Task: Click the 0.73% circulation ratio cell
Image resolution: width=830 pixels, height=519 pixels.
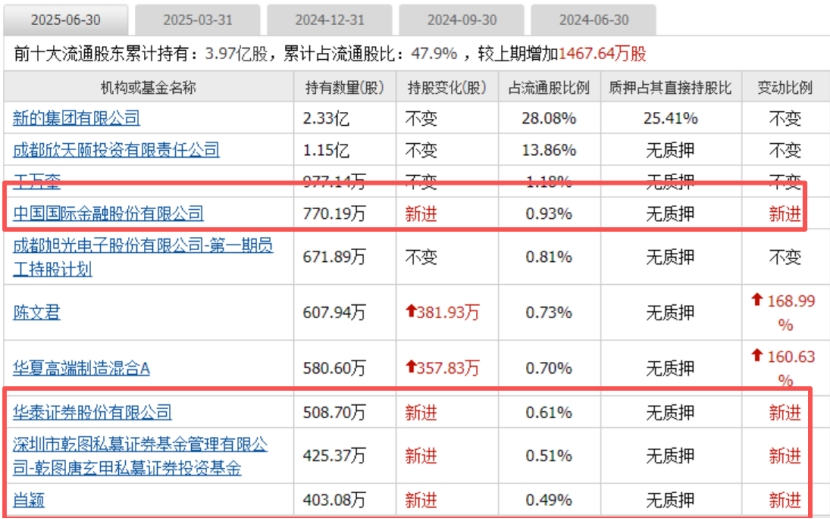Action: (x=549, y=312)
